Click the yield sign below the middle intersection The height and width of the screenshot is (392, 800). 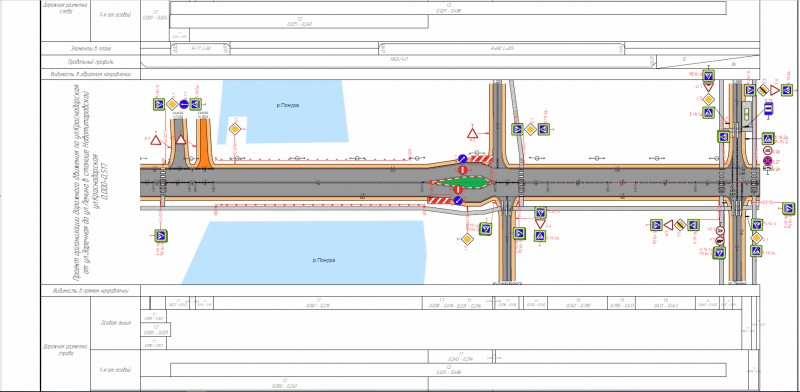click(540, 223)
